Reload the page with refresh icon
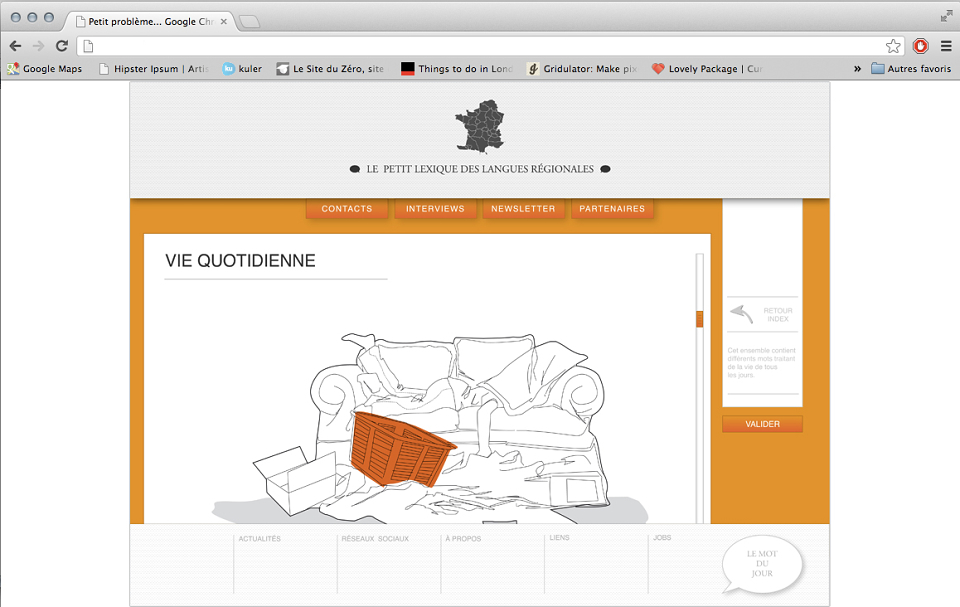 [x=62, y=46]
